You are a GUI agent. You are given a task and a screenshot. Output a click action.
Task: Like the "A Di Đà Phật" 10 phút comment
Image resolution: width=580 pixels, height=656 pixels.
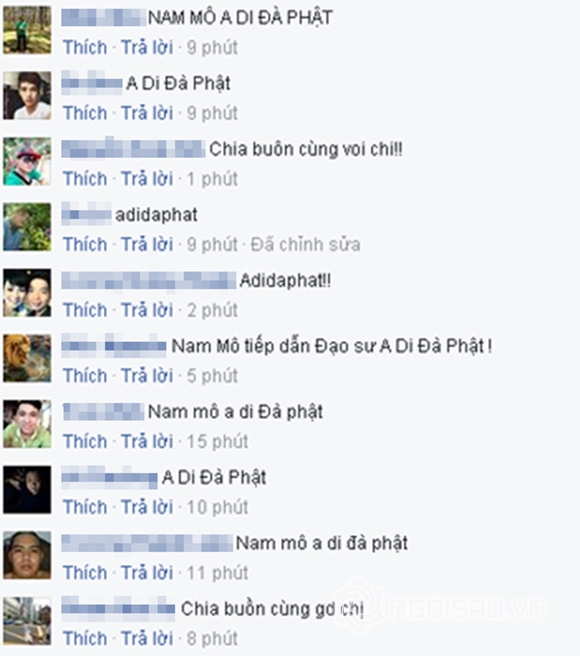point(85,507)
